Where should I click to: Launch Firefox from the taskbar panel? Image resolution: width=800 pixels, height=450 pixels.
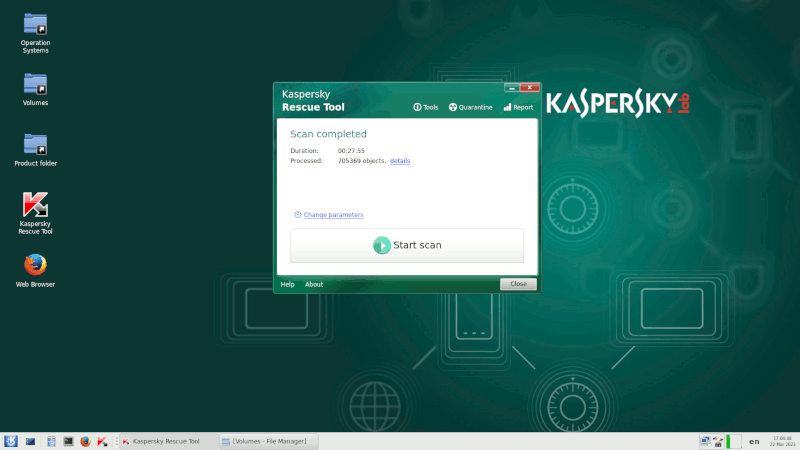tap(85, 441)
